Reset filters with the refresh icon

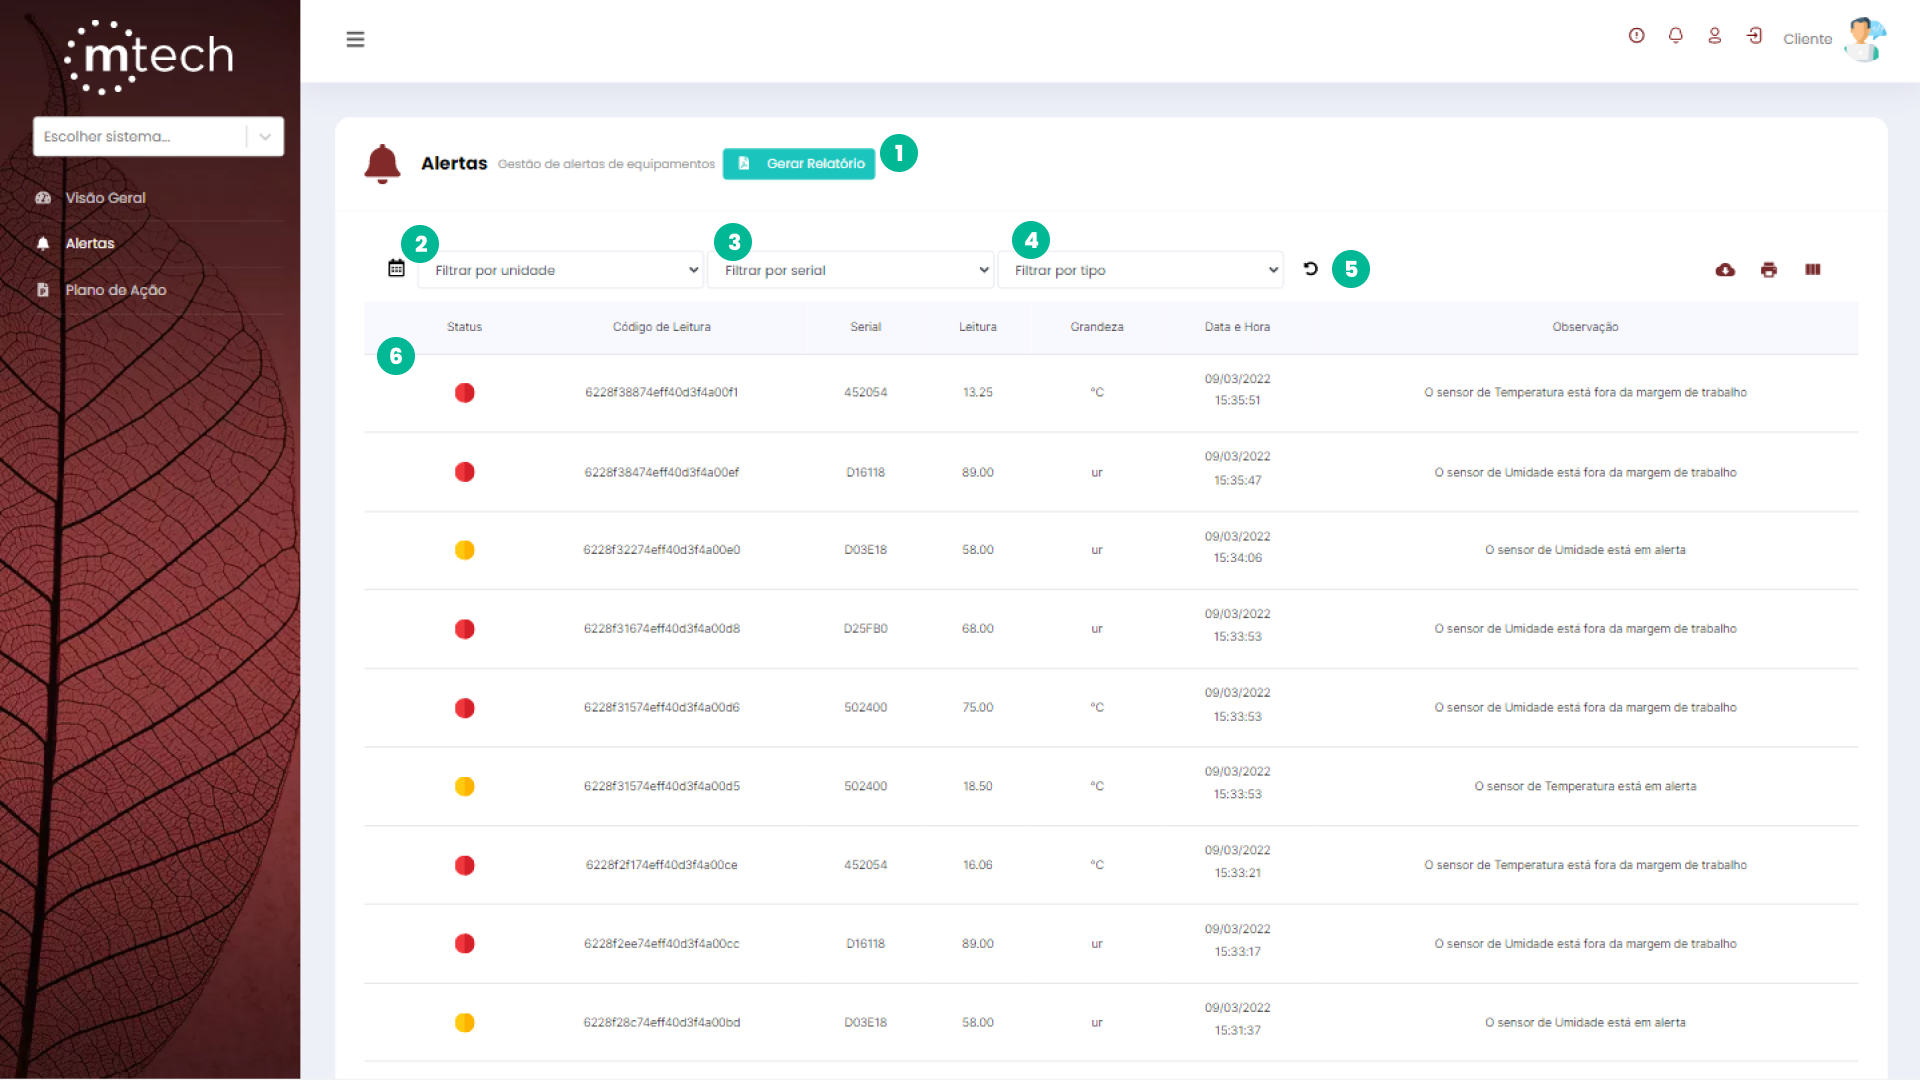(1310, 268)
